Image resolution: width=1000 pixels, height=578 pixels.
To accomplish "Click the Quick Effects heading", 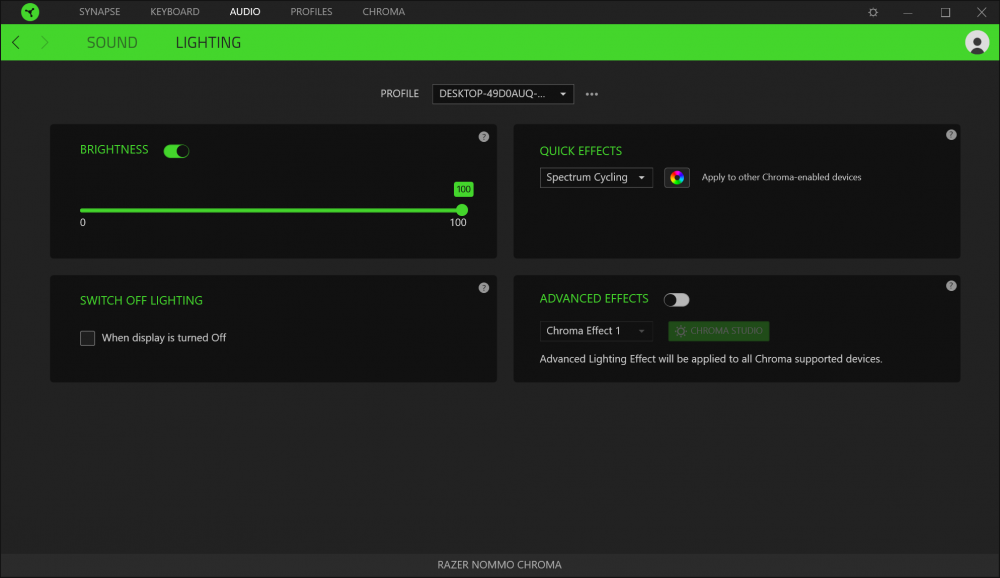I will 580,151.
